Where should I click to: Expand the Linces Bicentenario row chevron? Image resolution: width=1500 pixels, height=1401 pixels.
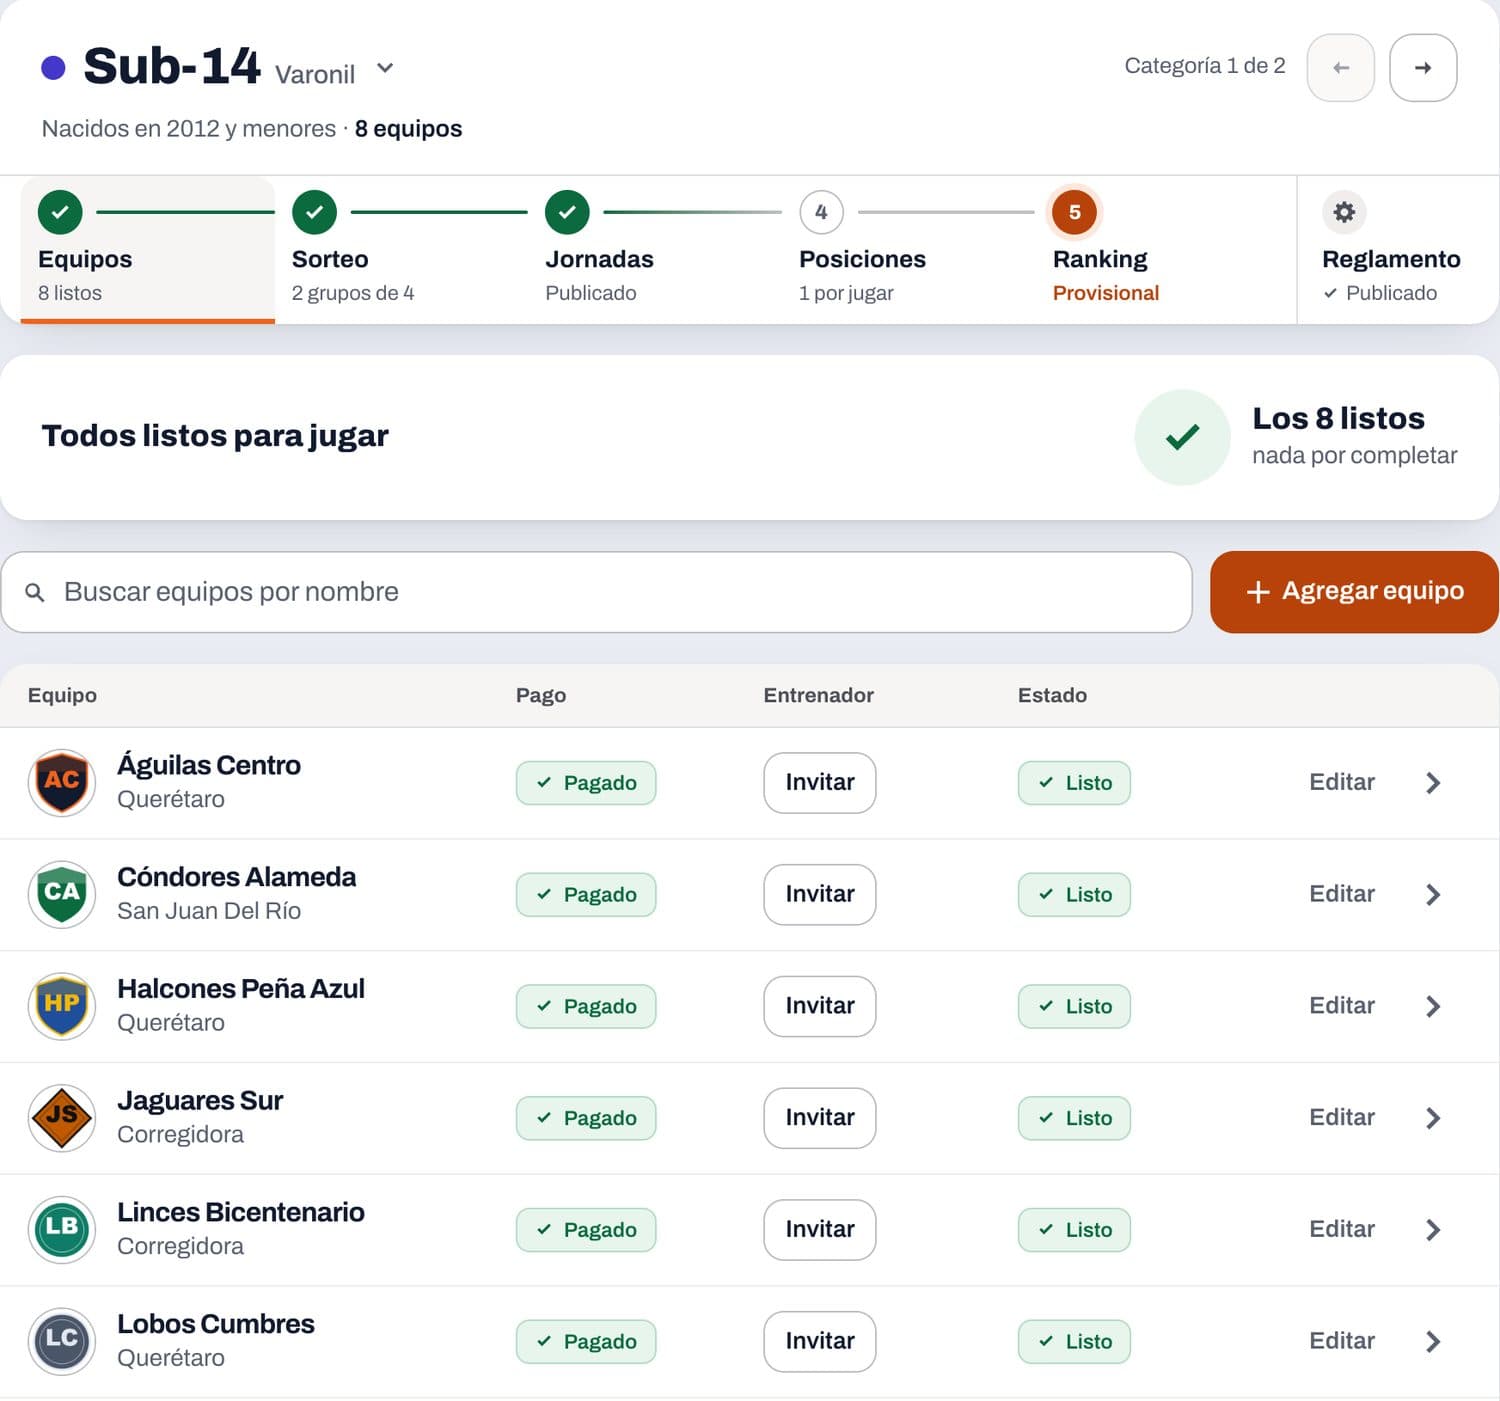[x=1433, y=1230]
